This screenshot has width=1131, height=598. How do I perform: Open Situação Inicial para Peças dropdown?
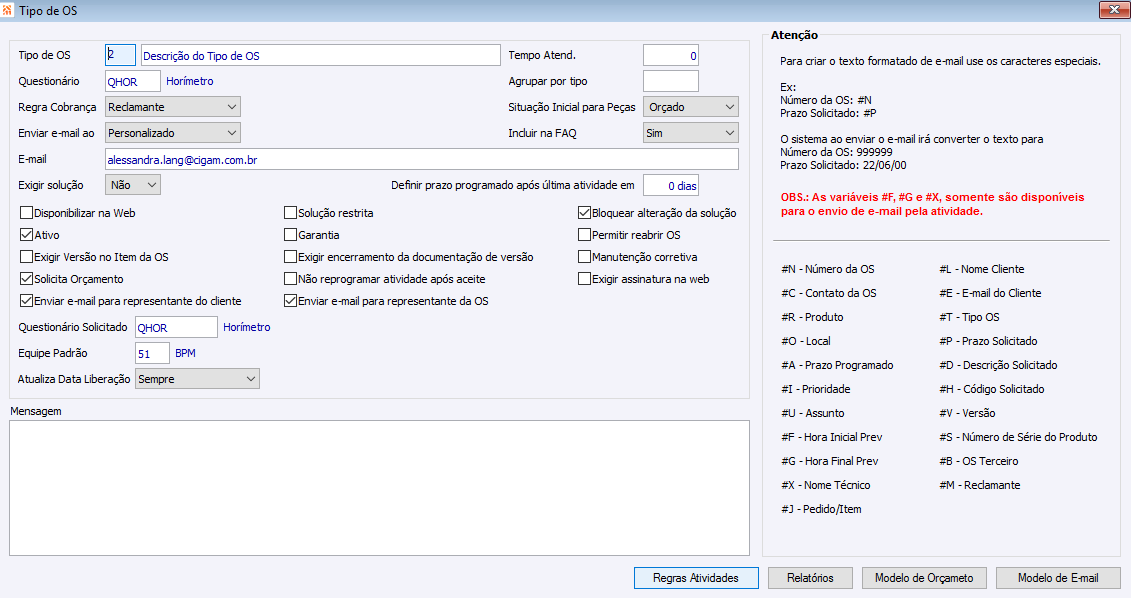690,107
